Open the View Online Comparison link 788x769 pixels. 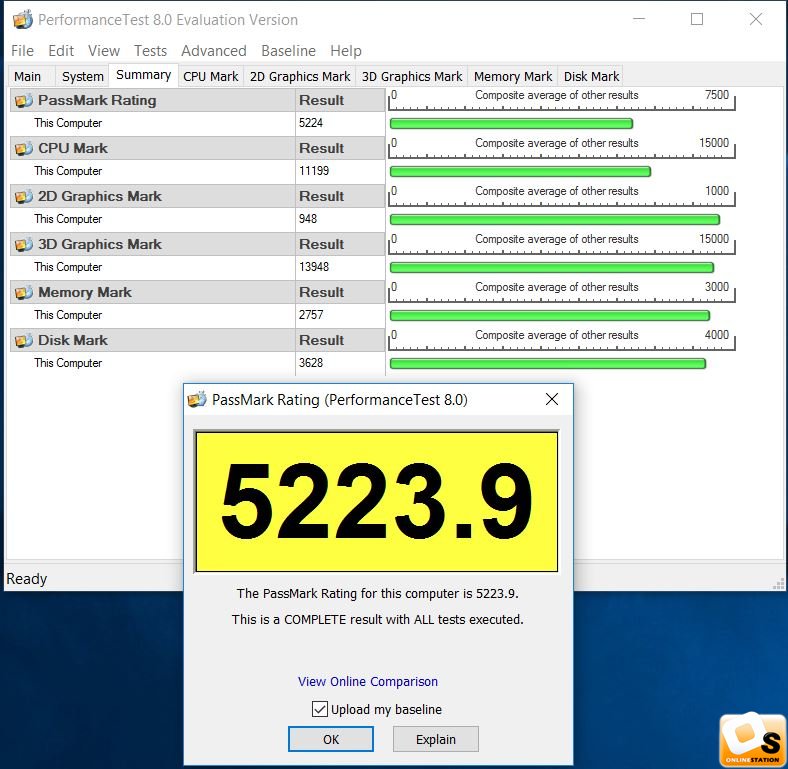367,682
